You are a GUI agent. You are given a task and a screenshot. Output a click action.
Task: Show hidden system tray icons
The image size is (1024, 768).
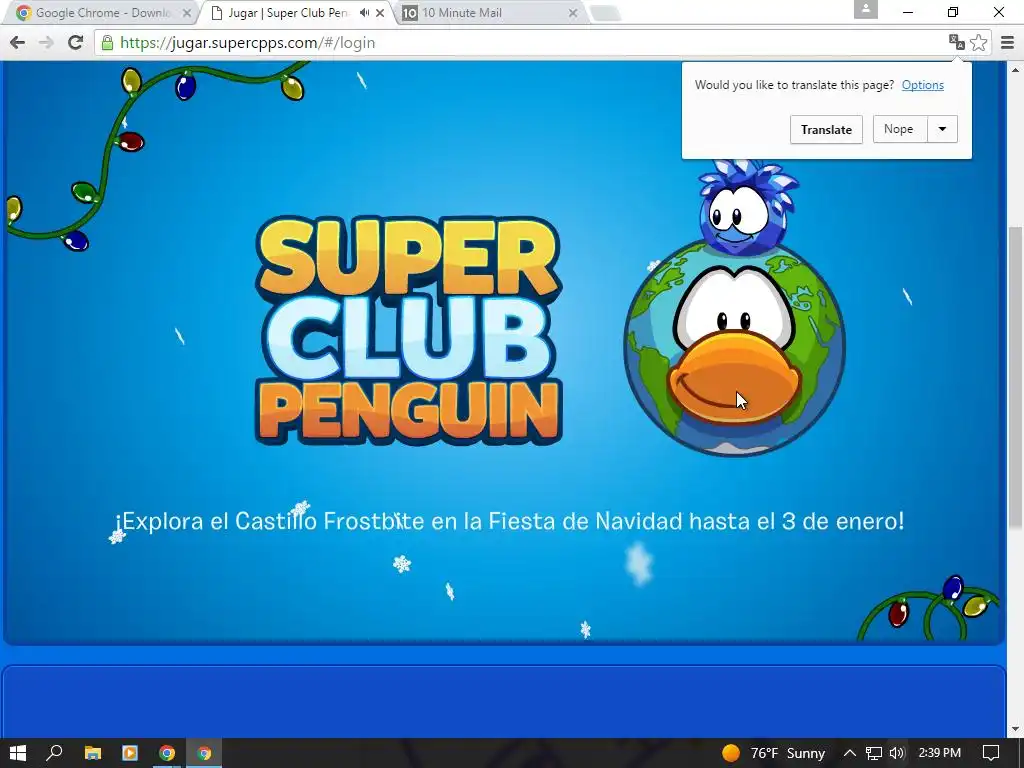pos(850,753)
